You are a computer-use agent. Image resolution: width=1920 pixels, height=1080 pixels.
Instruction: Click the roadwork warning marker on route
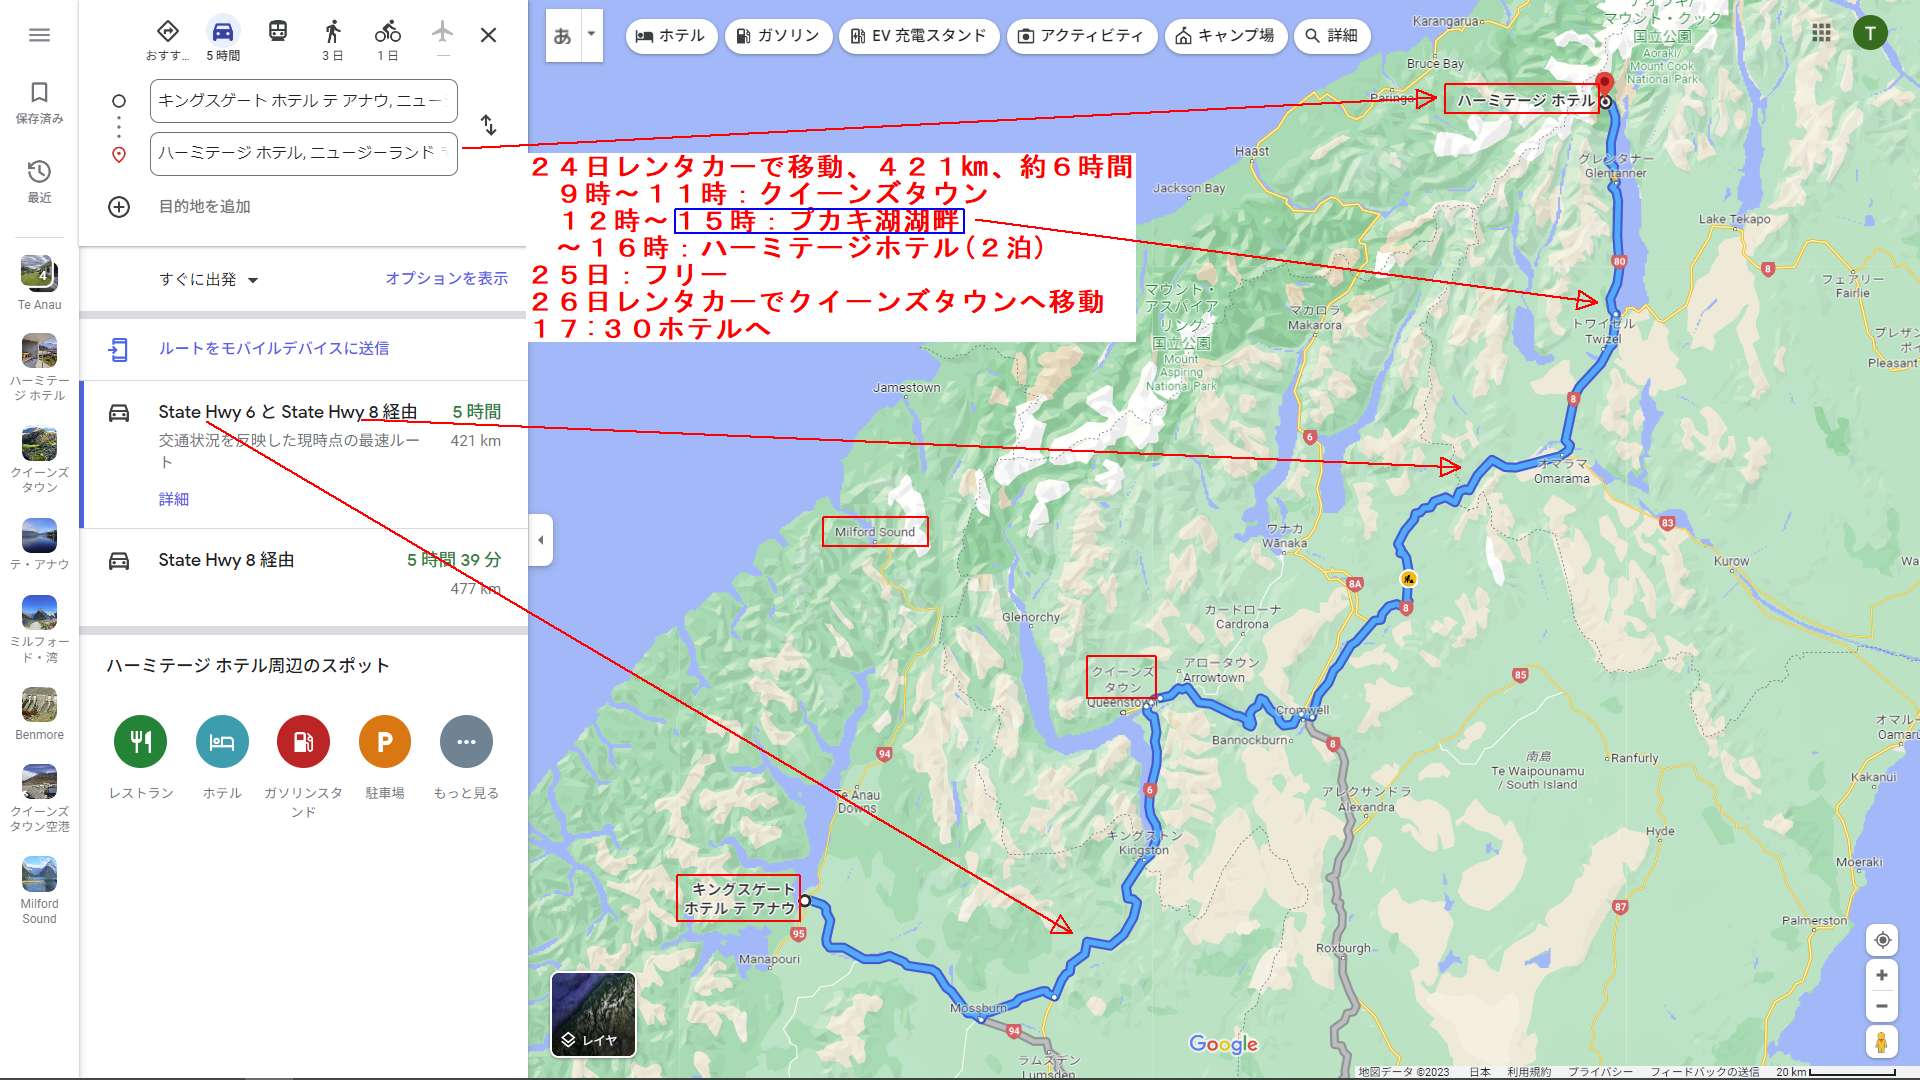click(1408, 578)
